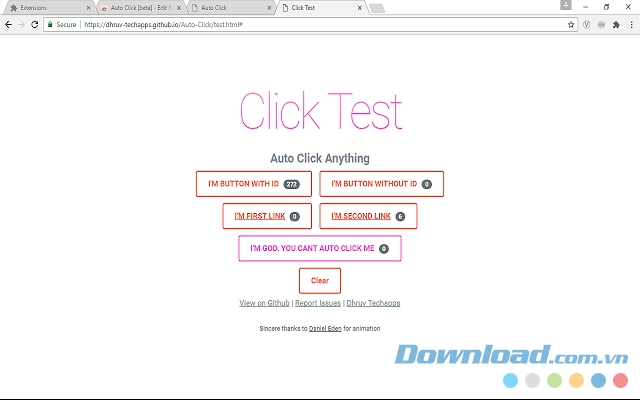This screenshot has width=640, height=400.
Task: Click I'M GOD. YOU CANT AUTO CLICK ME
Action: point(320,249)
